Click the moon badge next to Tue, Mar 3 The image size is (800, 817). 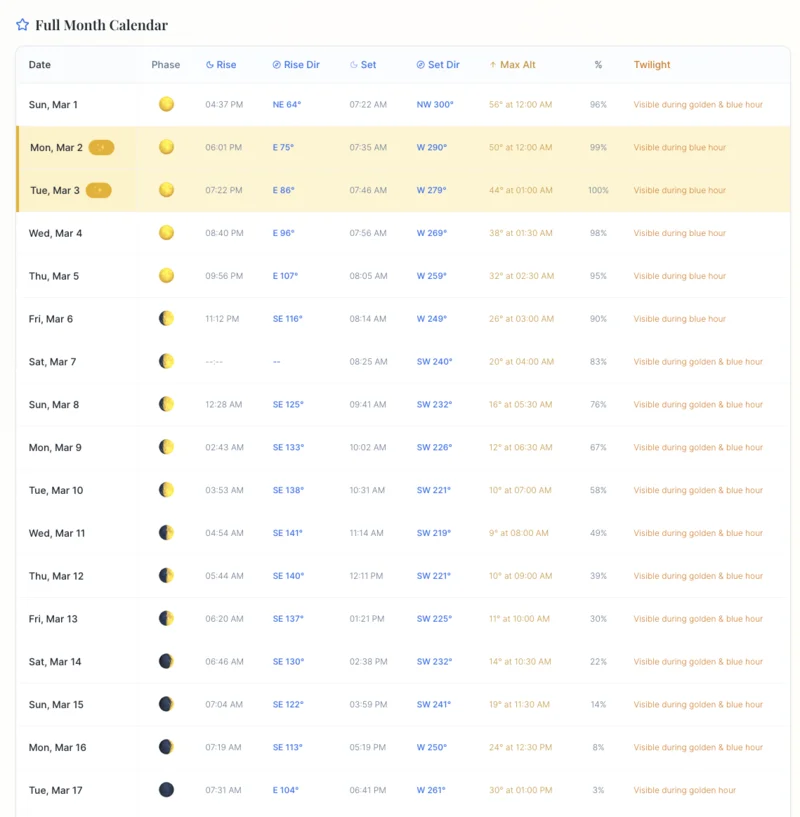[x=97, y=190]
